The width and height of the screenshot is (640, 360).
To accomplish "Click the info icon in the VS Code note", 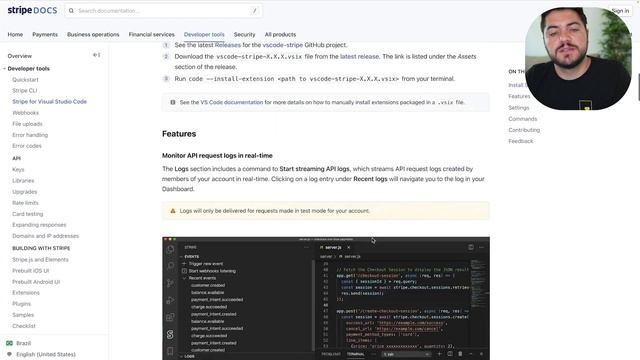I will [x=173, y=102].
